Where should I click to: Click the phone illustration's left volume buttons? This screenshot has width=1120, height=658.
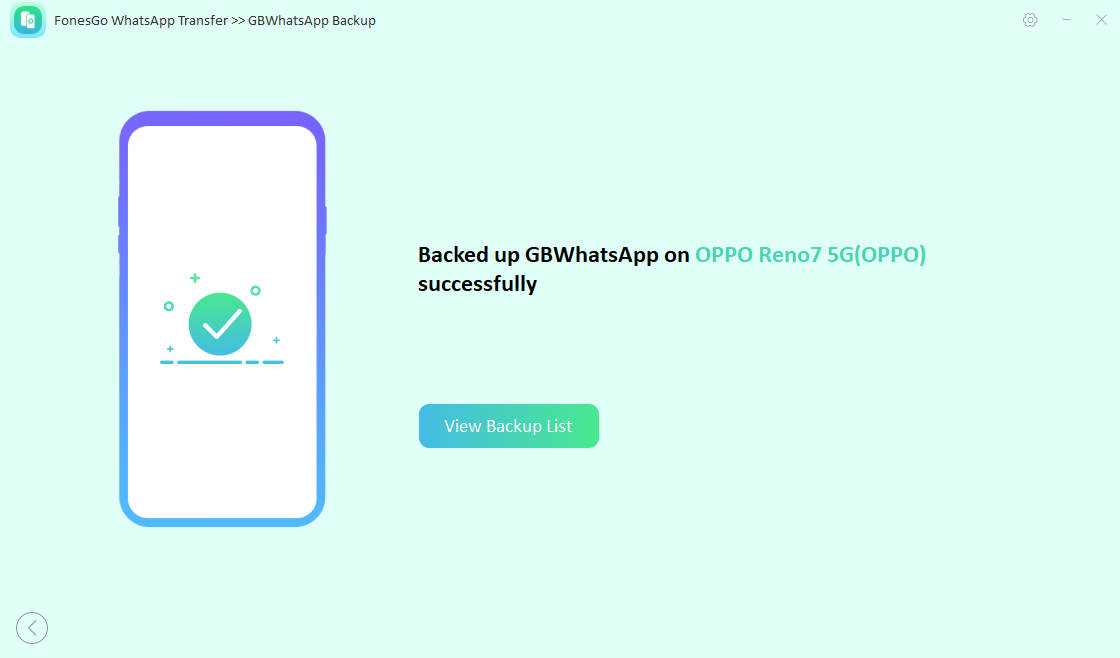[x=119, y=225]
